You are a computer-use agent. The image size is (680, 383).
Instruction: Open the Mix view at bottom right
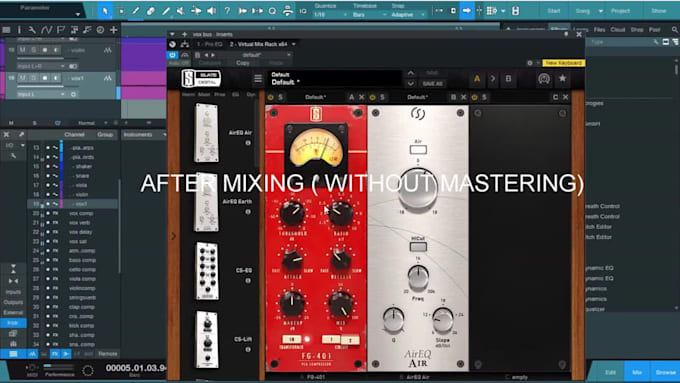pos(637,372)
